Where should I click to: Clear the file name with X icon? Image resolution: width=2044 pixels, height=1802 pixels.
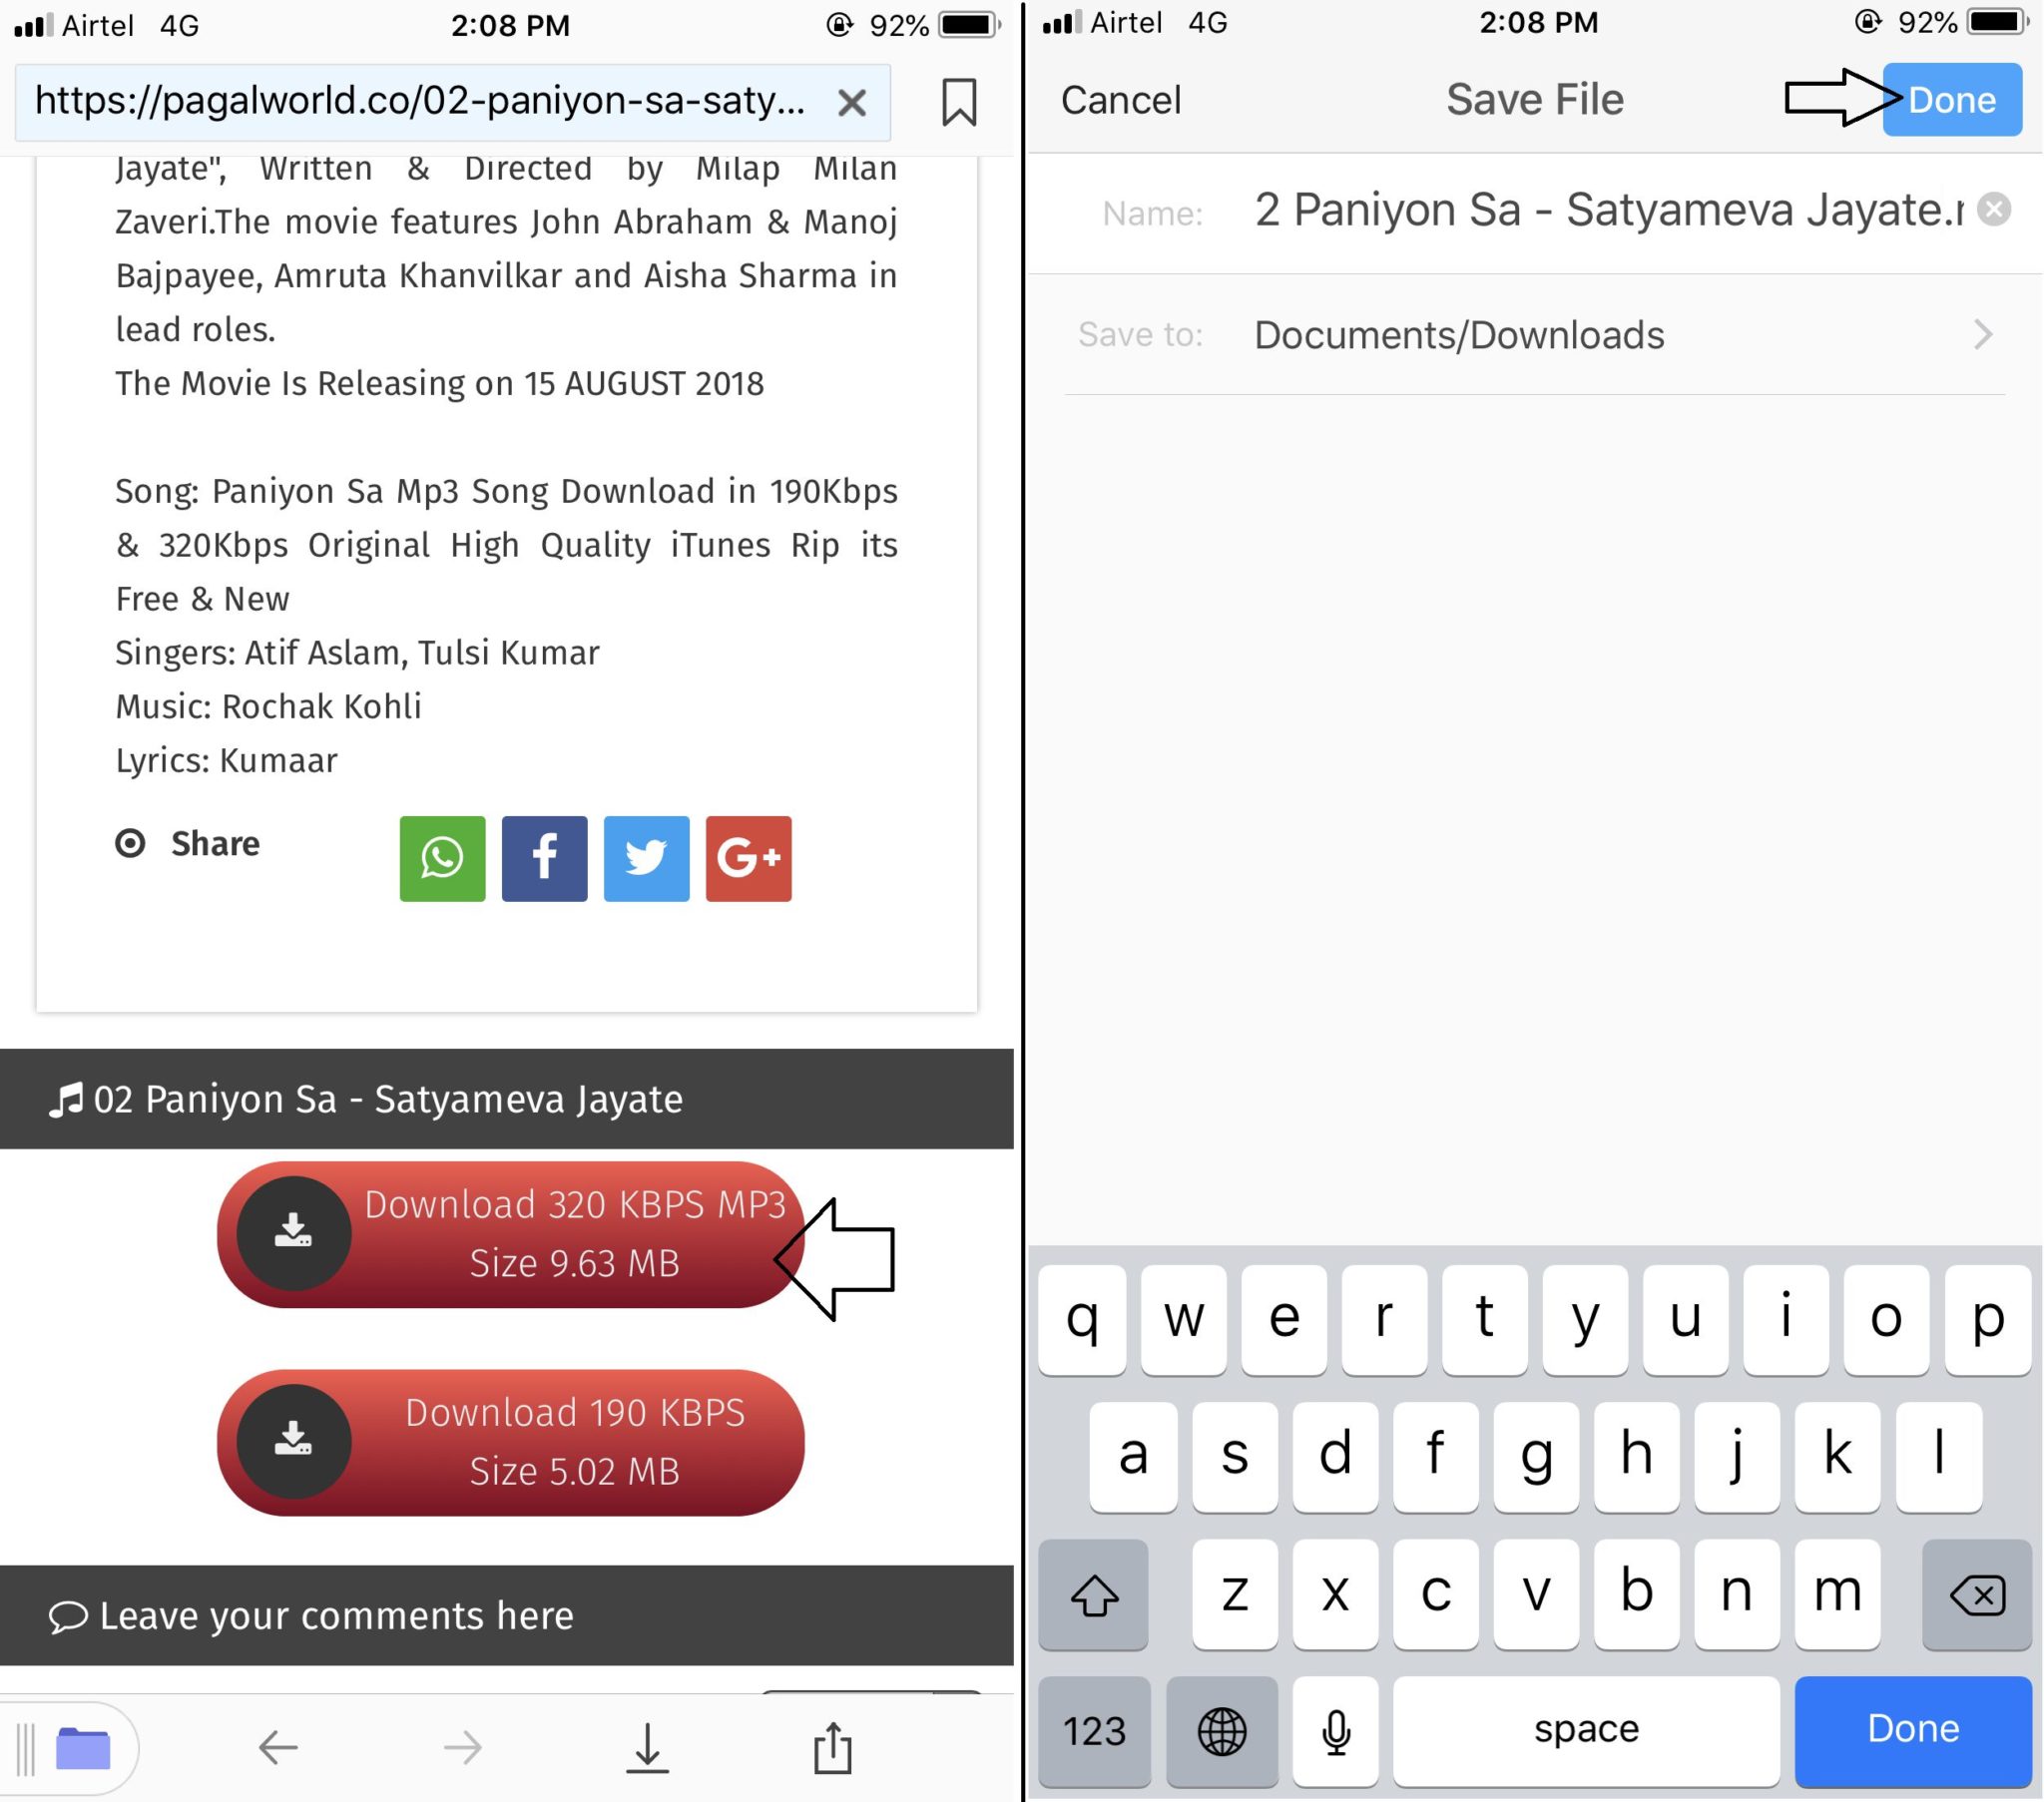(x=1994, y=209)
